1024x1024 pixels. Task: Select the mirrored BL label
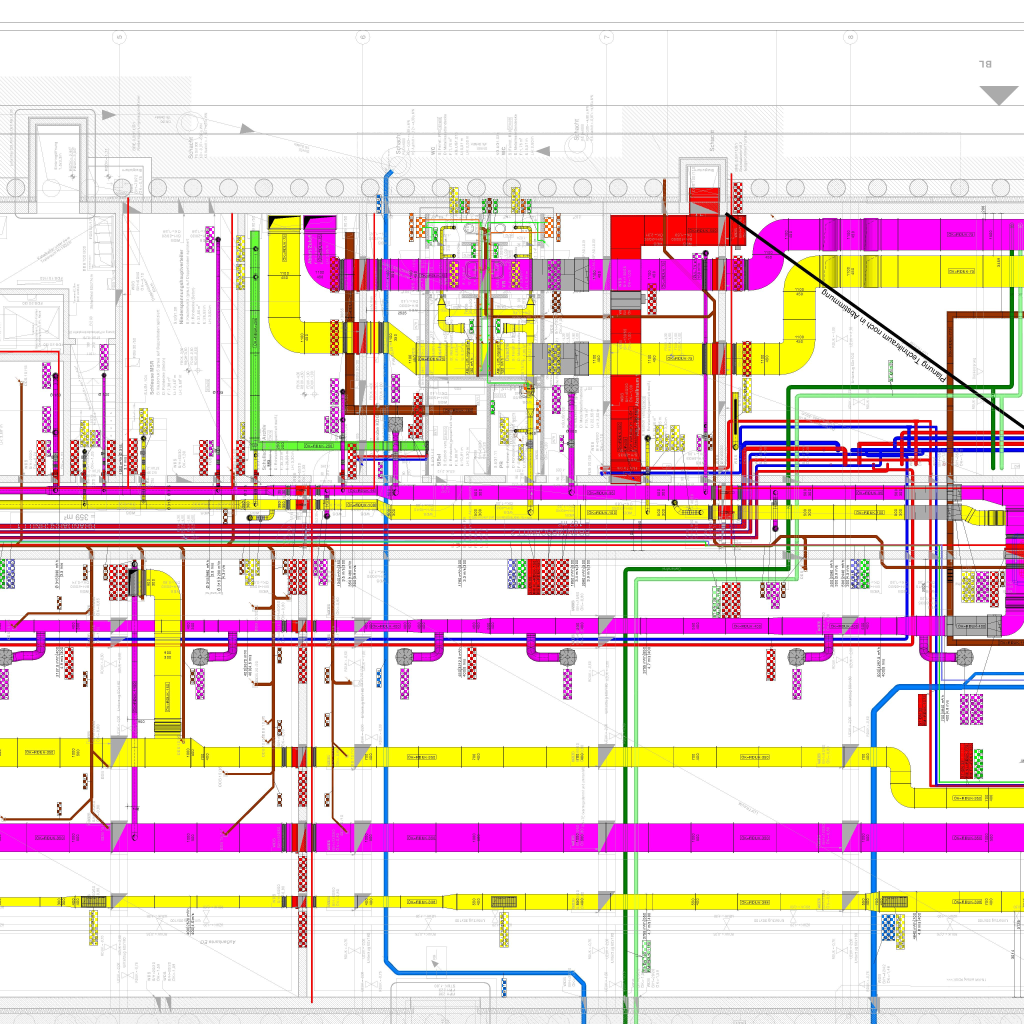click(984, 65)
